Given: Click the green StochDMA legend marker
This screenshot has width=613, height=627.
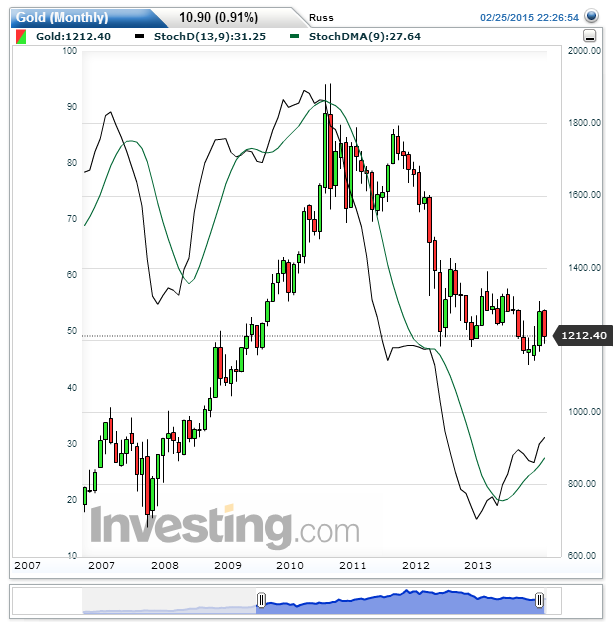Looking at the screenshot, I should coord(294,36).
